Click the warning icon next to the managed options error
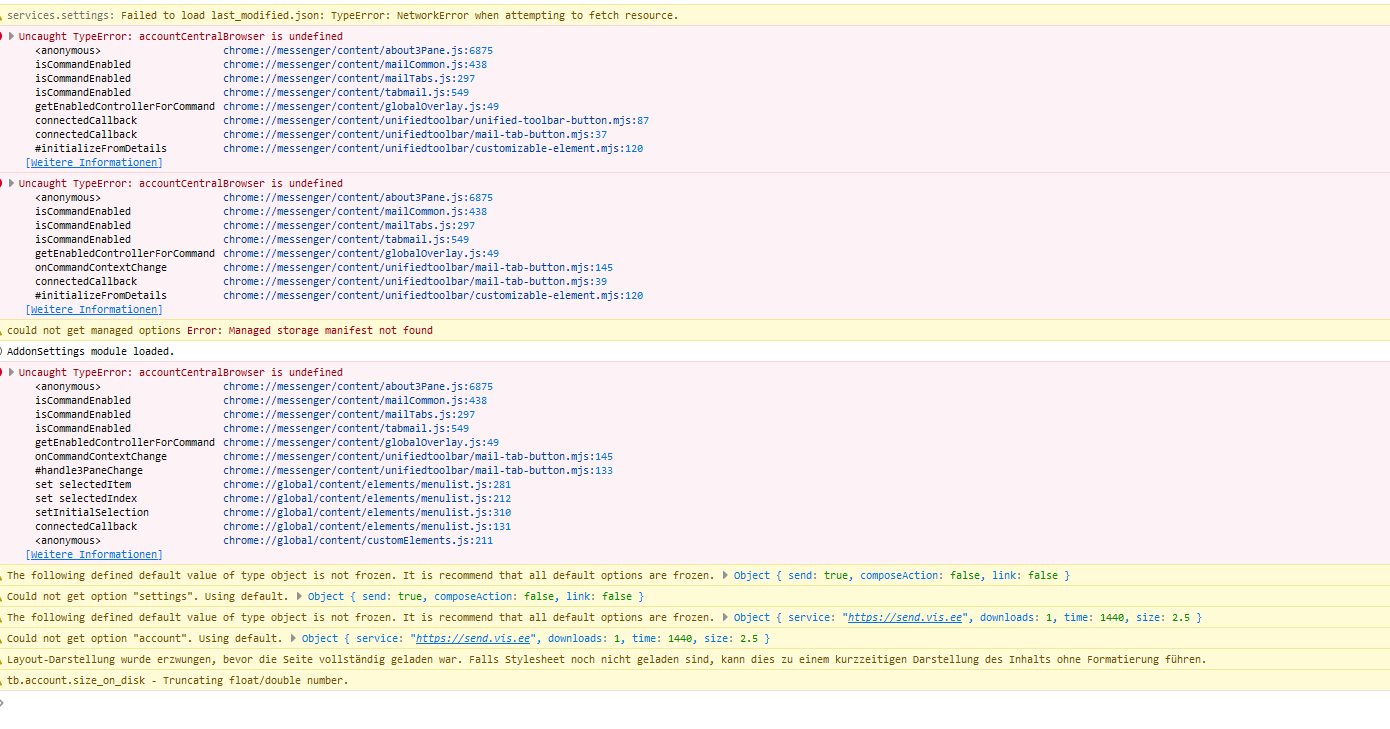This screenshot has width=1390, height=729. point(2,330)
